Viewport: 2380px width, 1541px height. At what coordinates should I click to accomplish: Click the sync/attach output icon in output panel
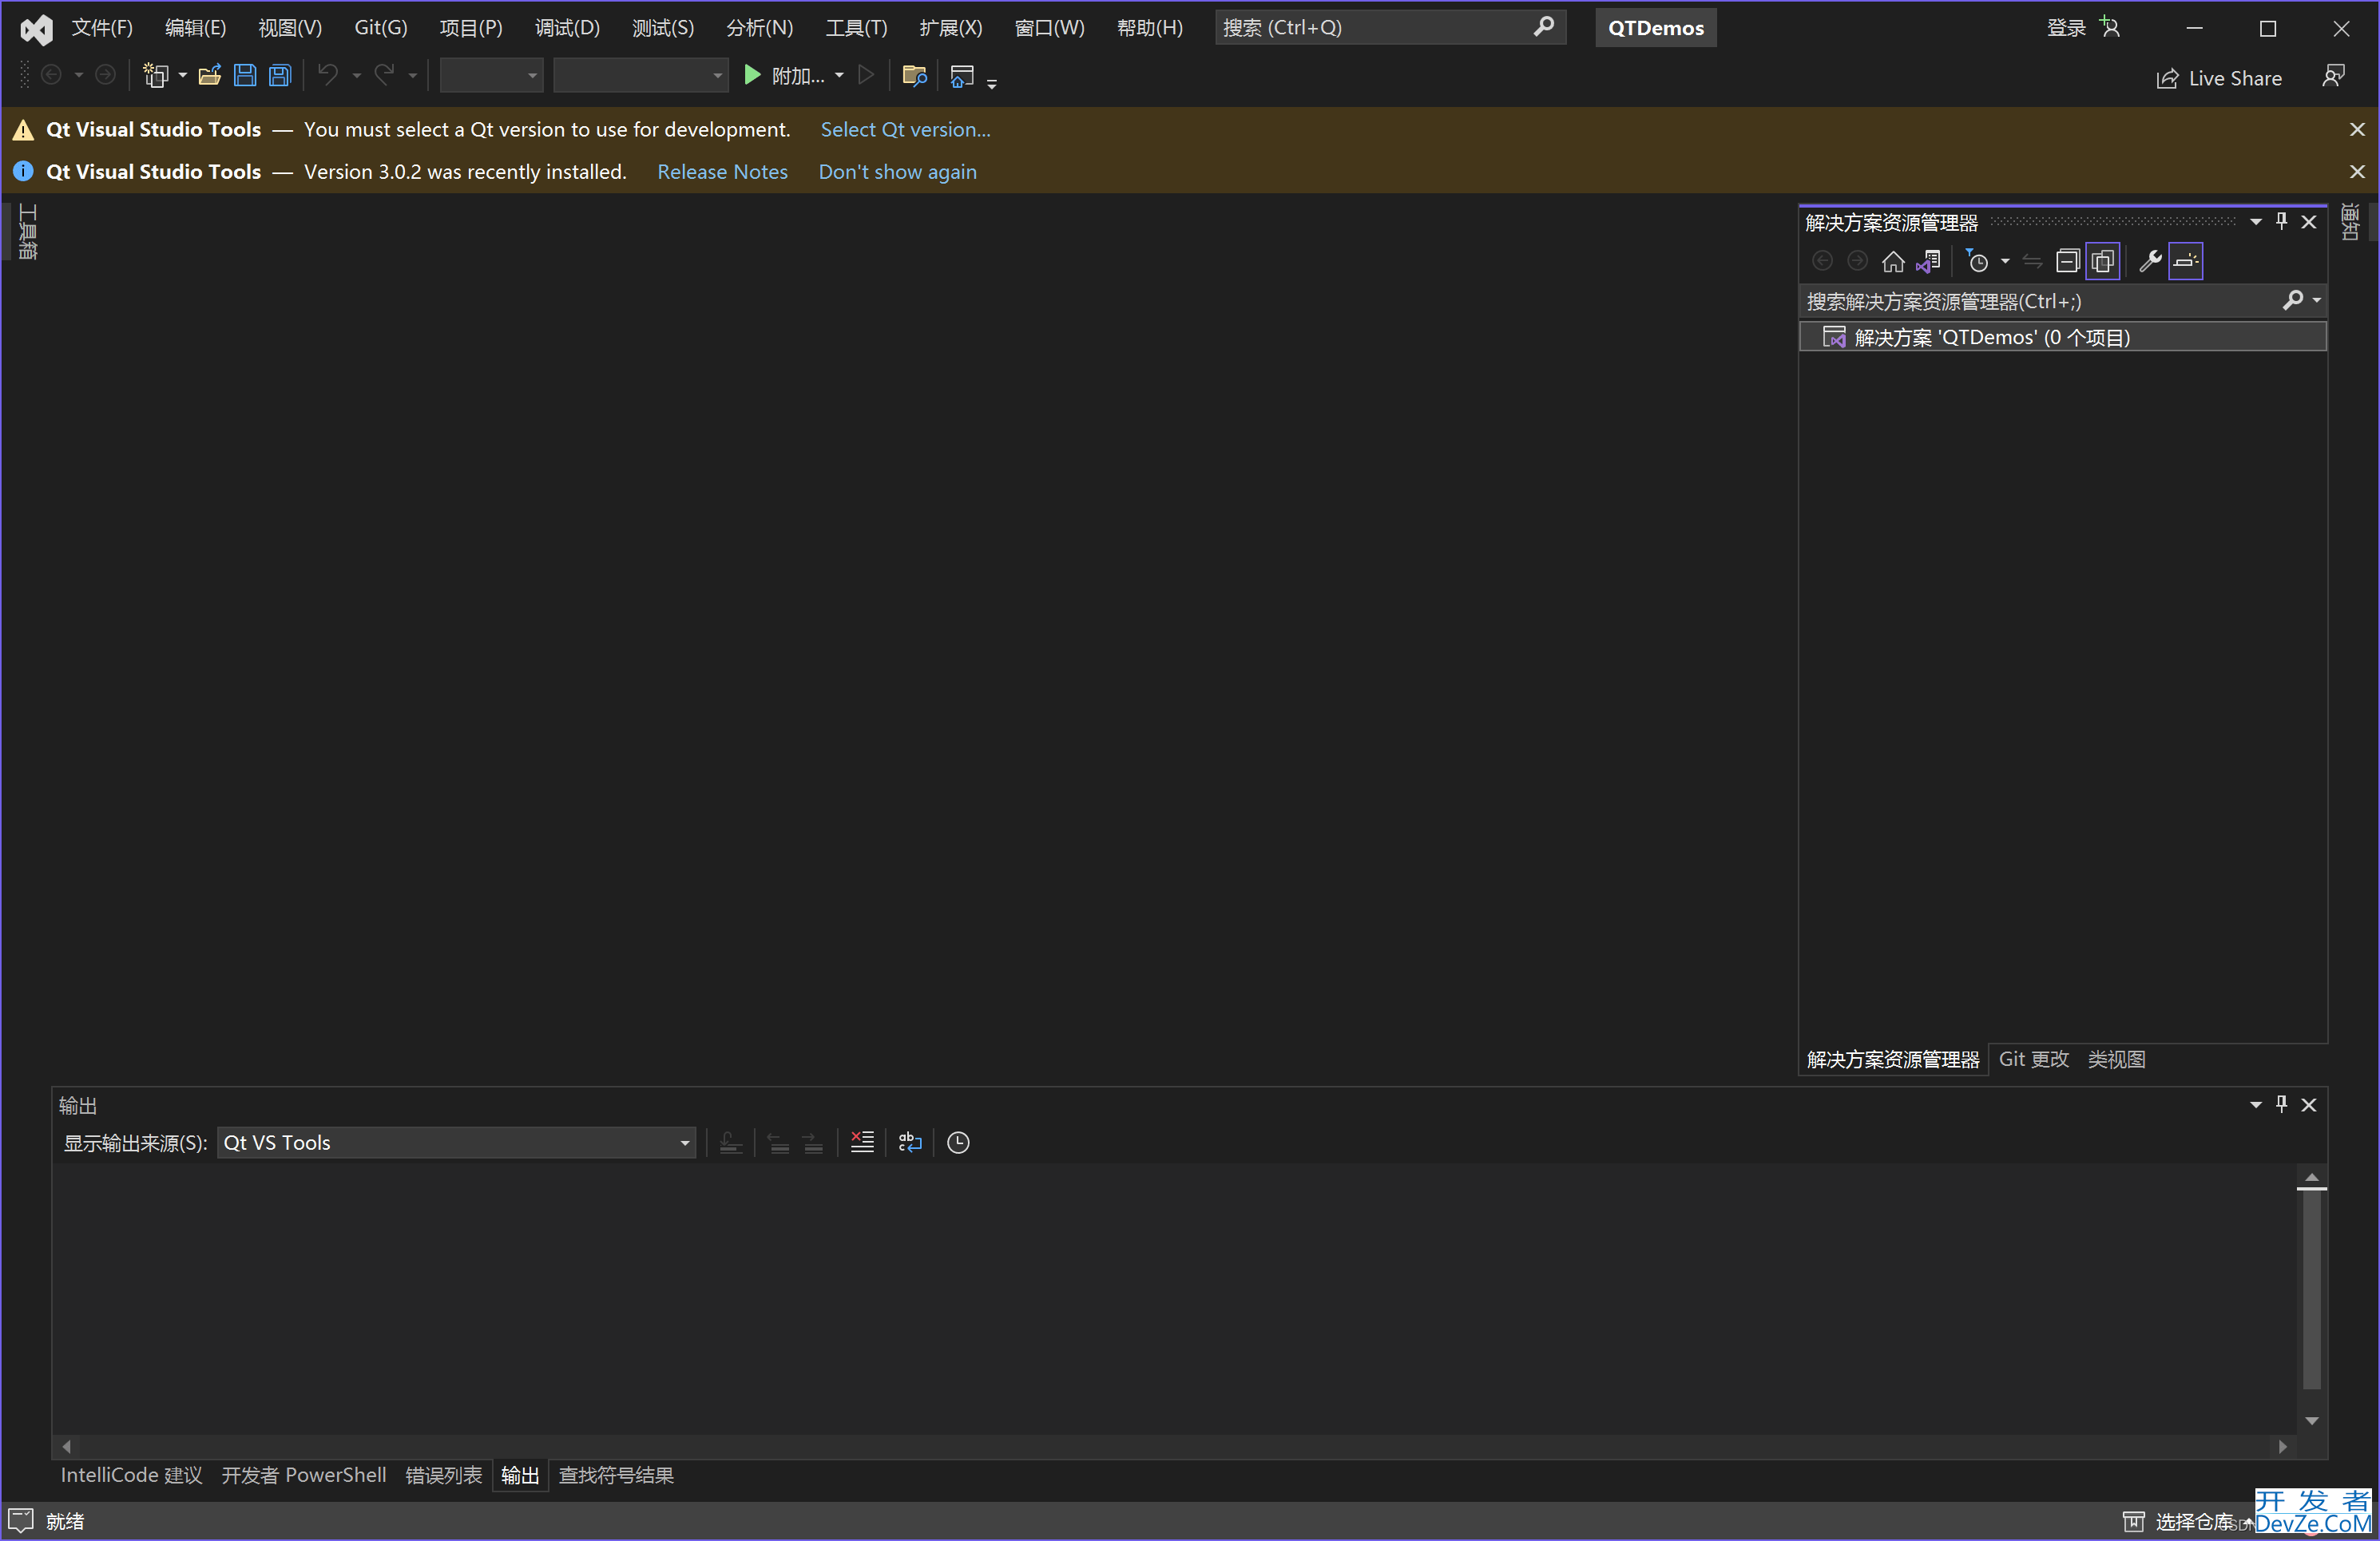point(730,1143)
